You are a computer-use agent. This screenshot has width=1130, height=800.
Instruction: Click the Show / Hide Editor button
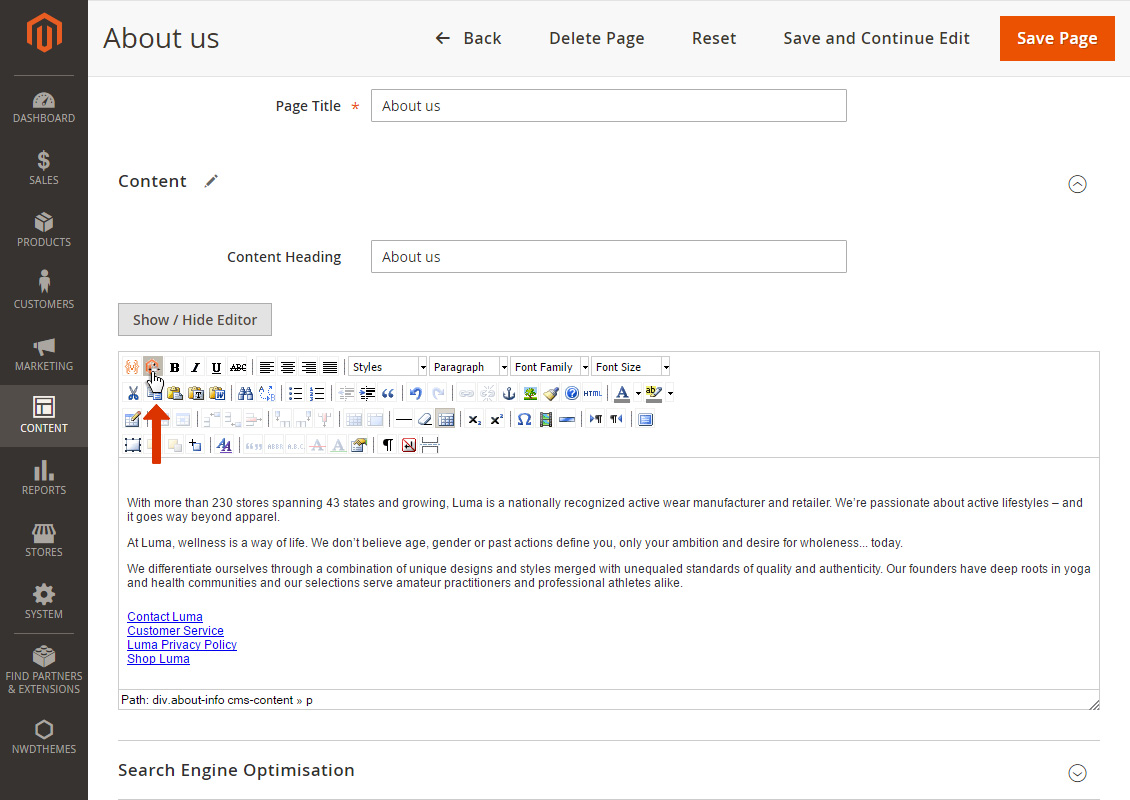coord(195,319)
